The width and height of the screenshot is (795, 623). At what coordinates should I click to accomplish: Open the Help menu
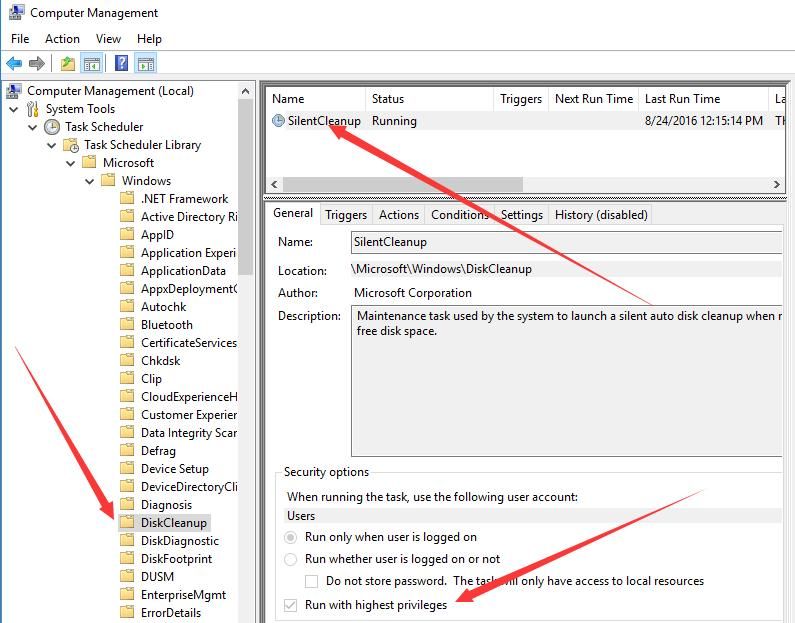point(149,39)
